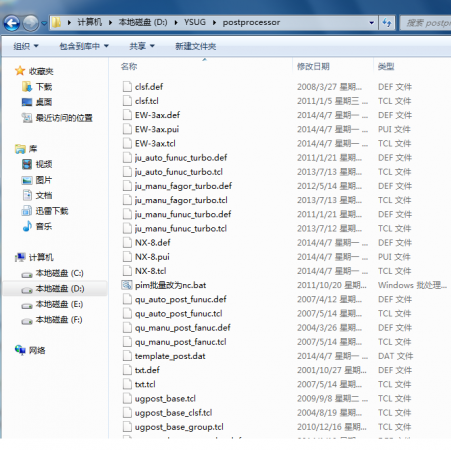This screenshot has width=451, height=450.
Task: Sort by the Date modified (修改日期) column
Action: coord(313,66)
